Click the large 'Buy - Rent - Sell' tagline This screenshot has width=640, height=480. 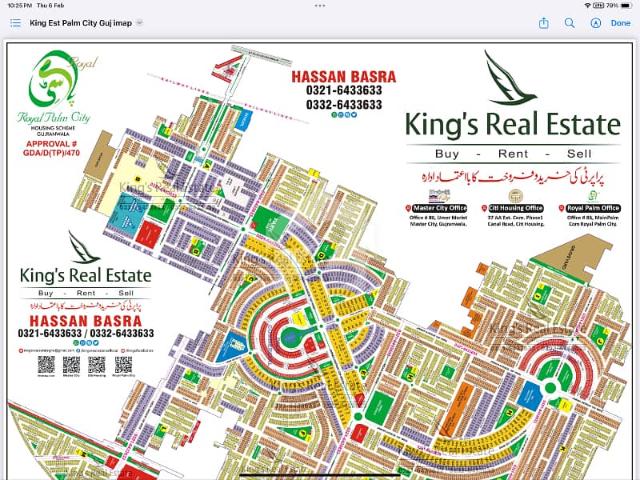(x=513, y=154)
